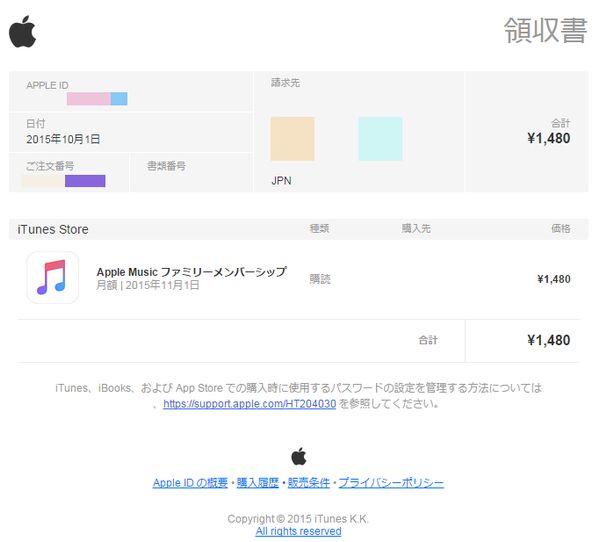The width and height of the screenshot is (600, 542).
Task: Click the Apple Music ファミリーメンバーシップ title
Action: coord(191,271)
